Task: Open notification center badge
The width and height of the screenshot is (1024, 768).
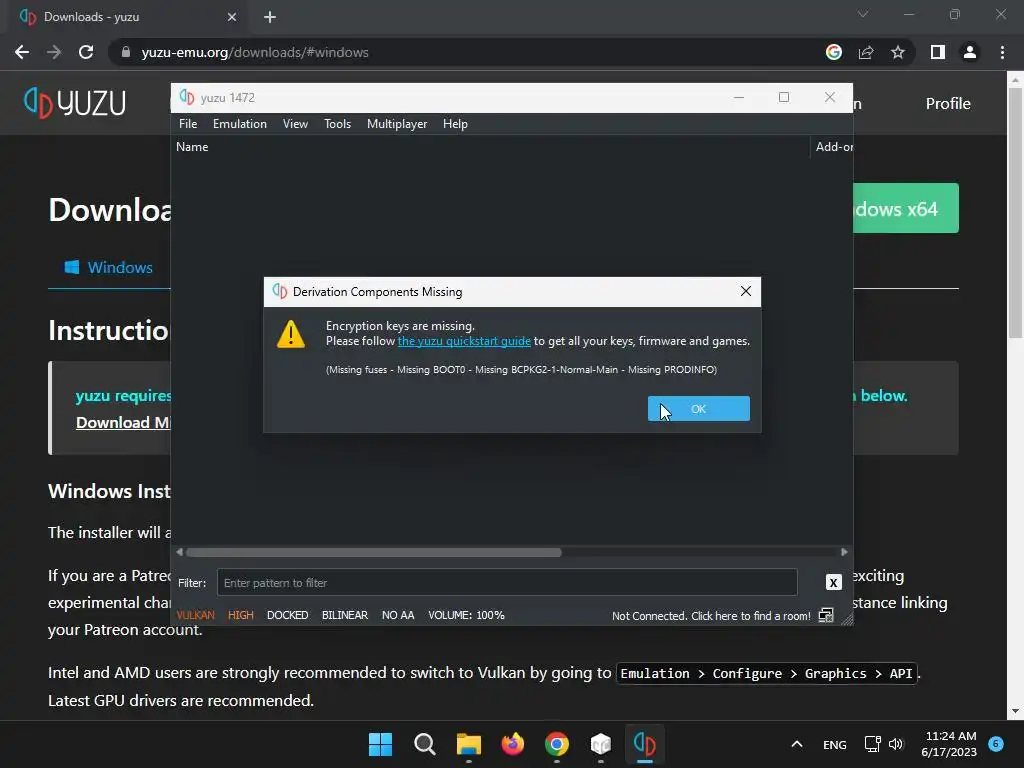Action: pyautogui.click(x=996, y=743)
